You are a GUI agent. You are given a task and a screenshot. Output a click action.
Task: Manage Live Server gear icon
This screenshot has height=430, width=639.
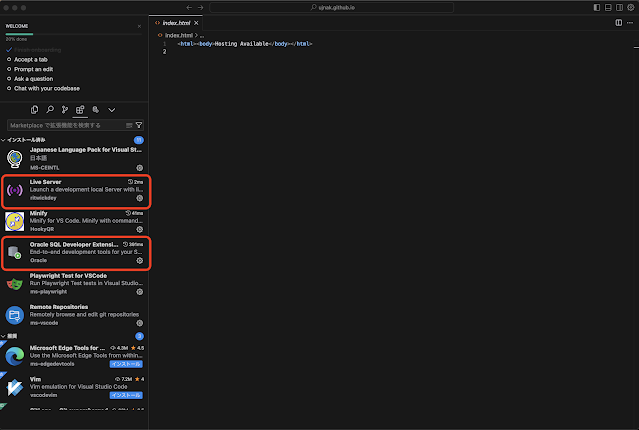coord(140,198)
